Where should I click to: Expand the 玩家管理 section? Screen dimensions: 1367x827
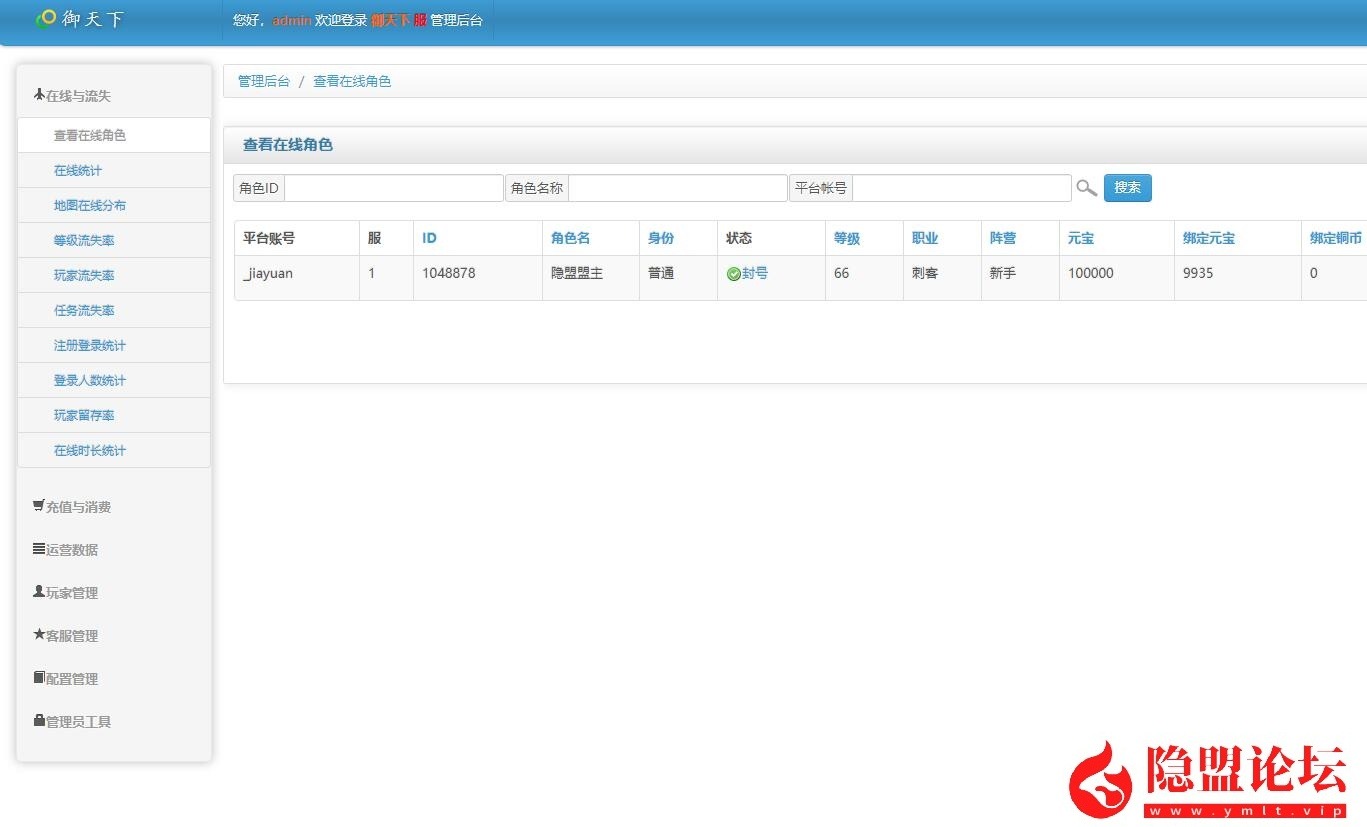click(x=71, y=592)
